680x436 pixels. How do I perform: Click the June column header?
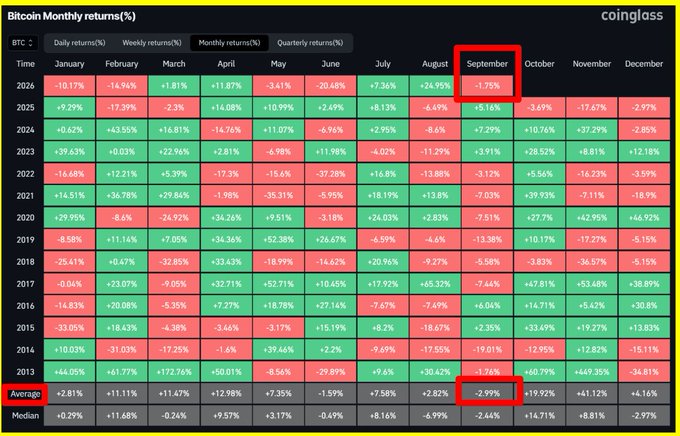pos(330,64)
